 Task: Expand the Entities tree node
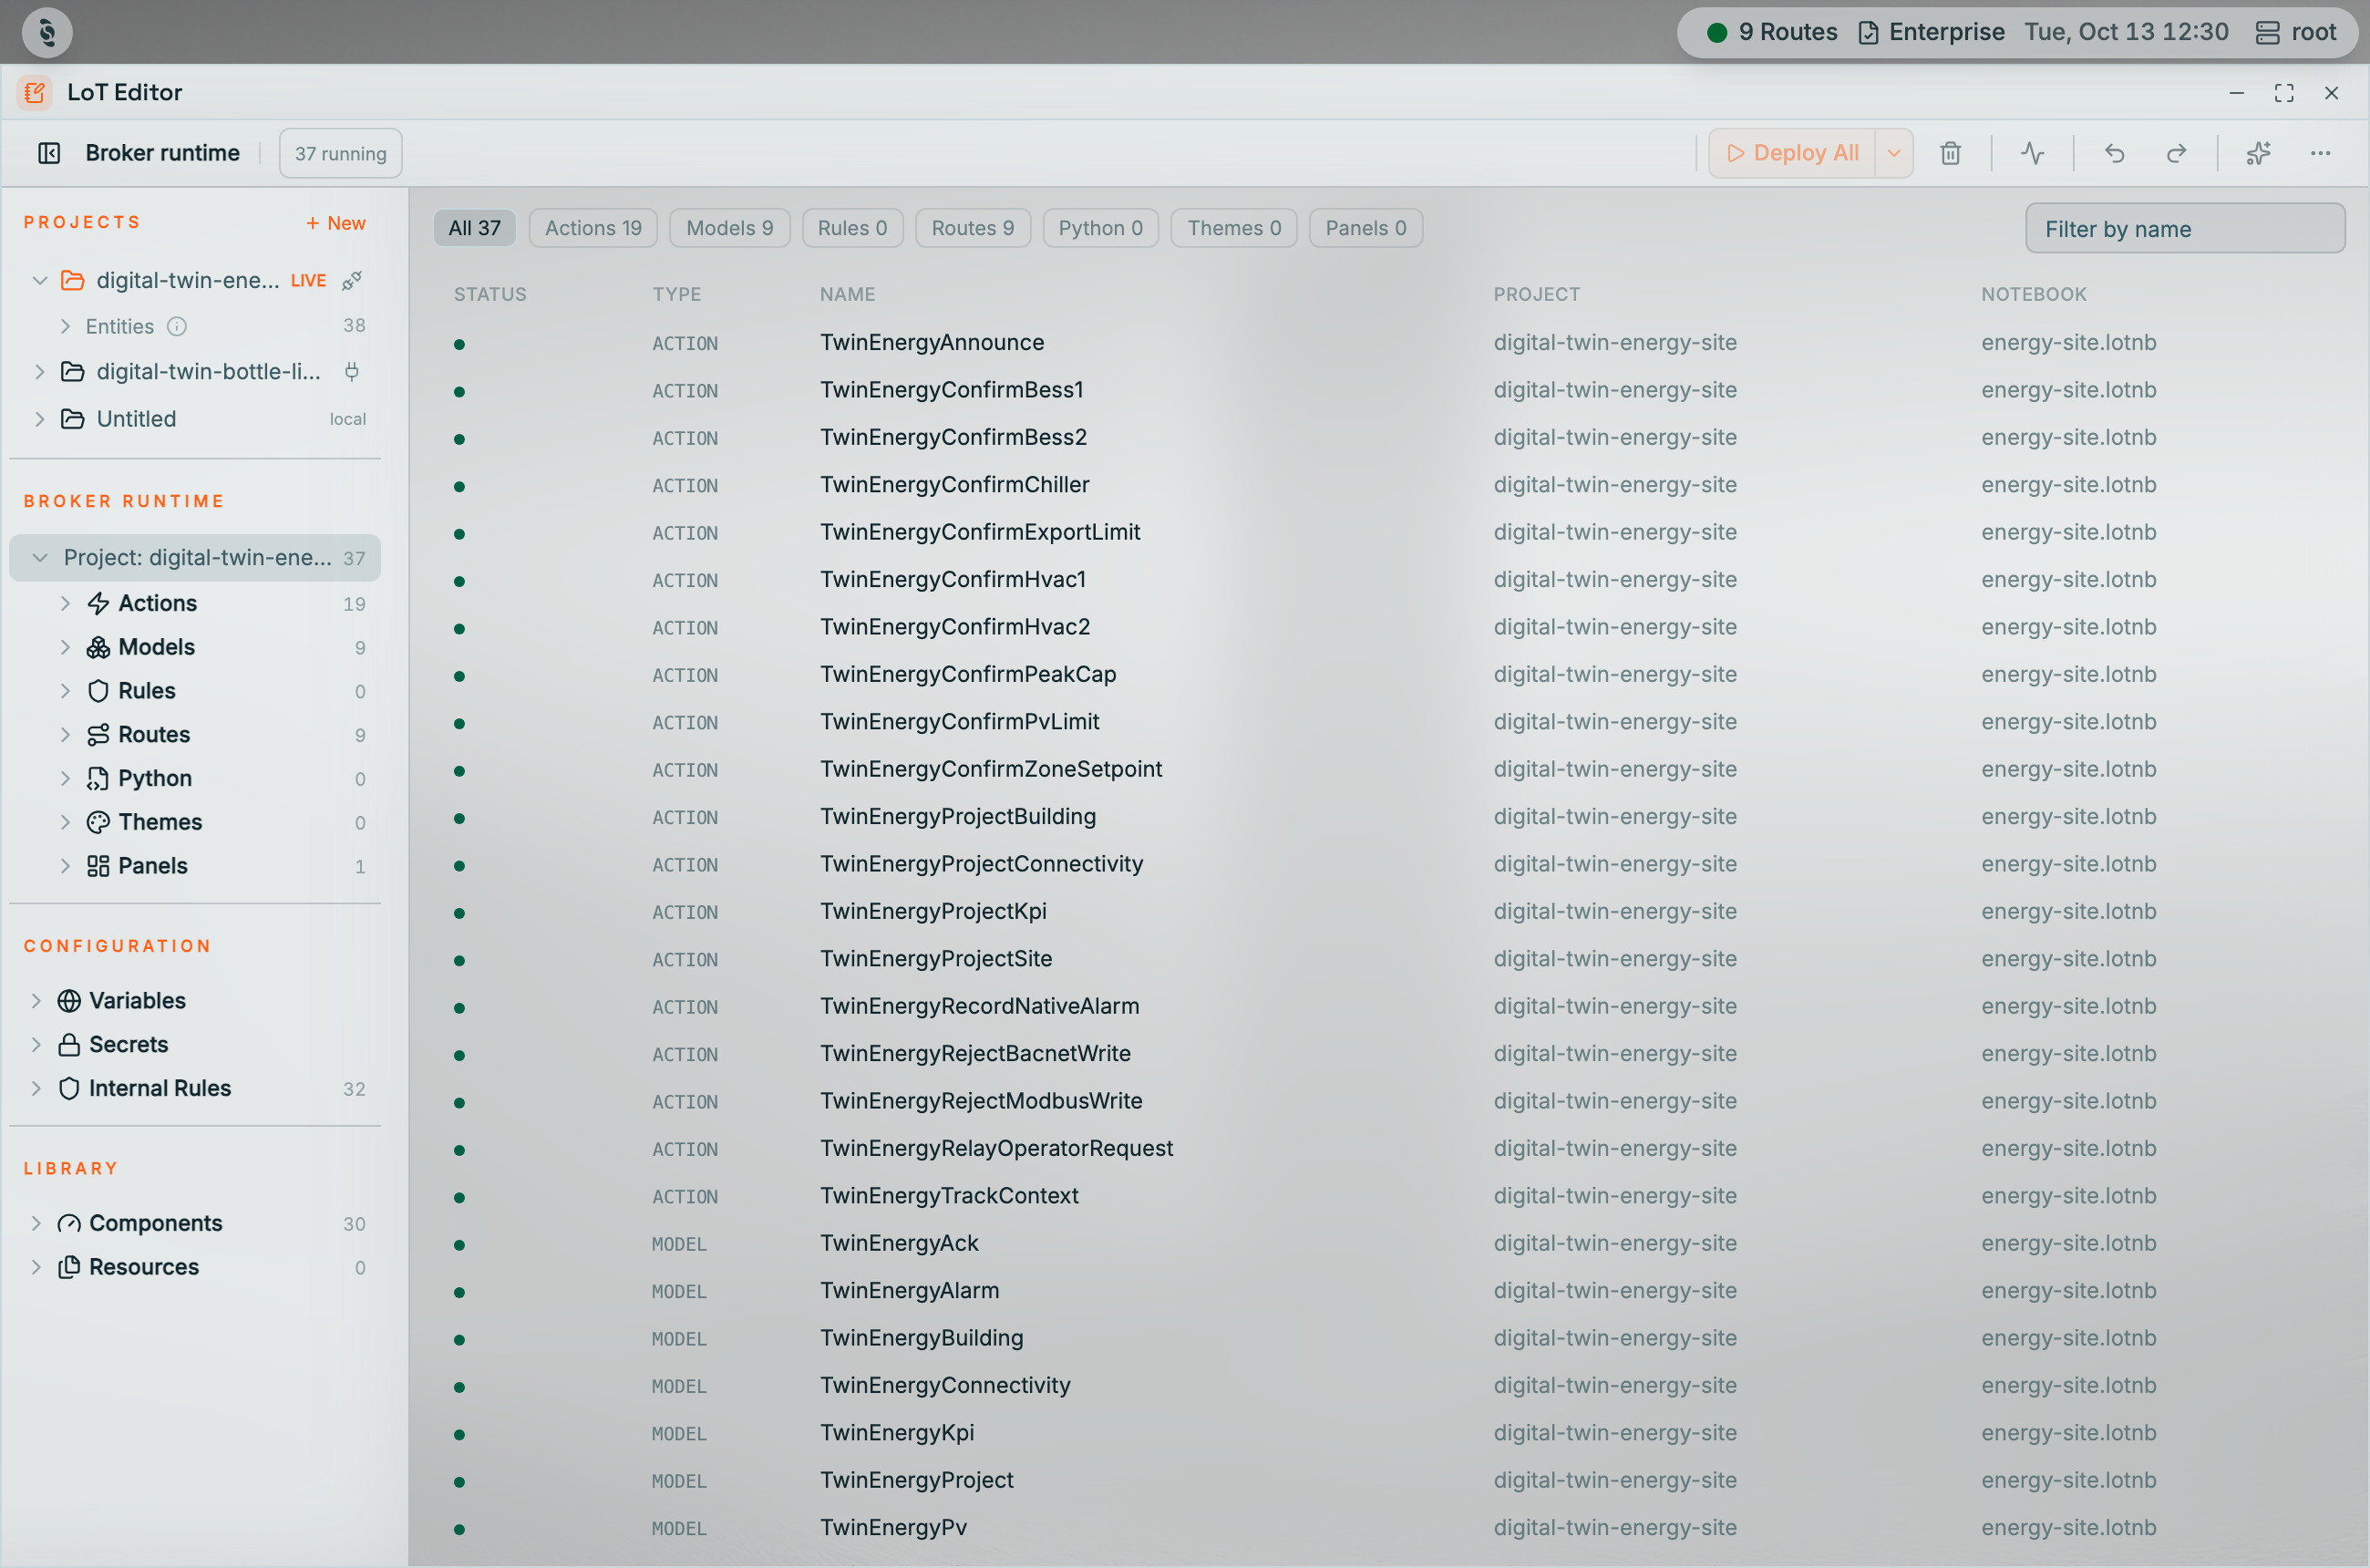65,326
